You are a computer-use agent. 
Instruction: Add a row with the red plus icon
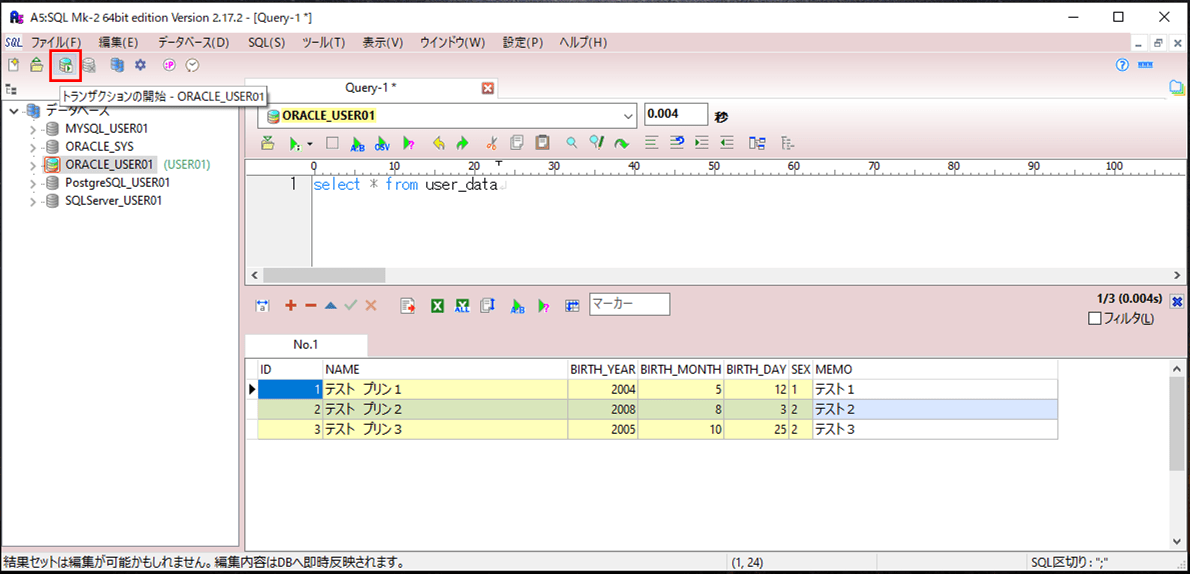(x=291, y=305)
